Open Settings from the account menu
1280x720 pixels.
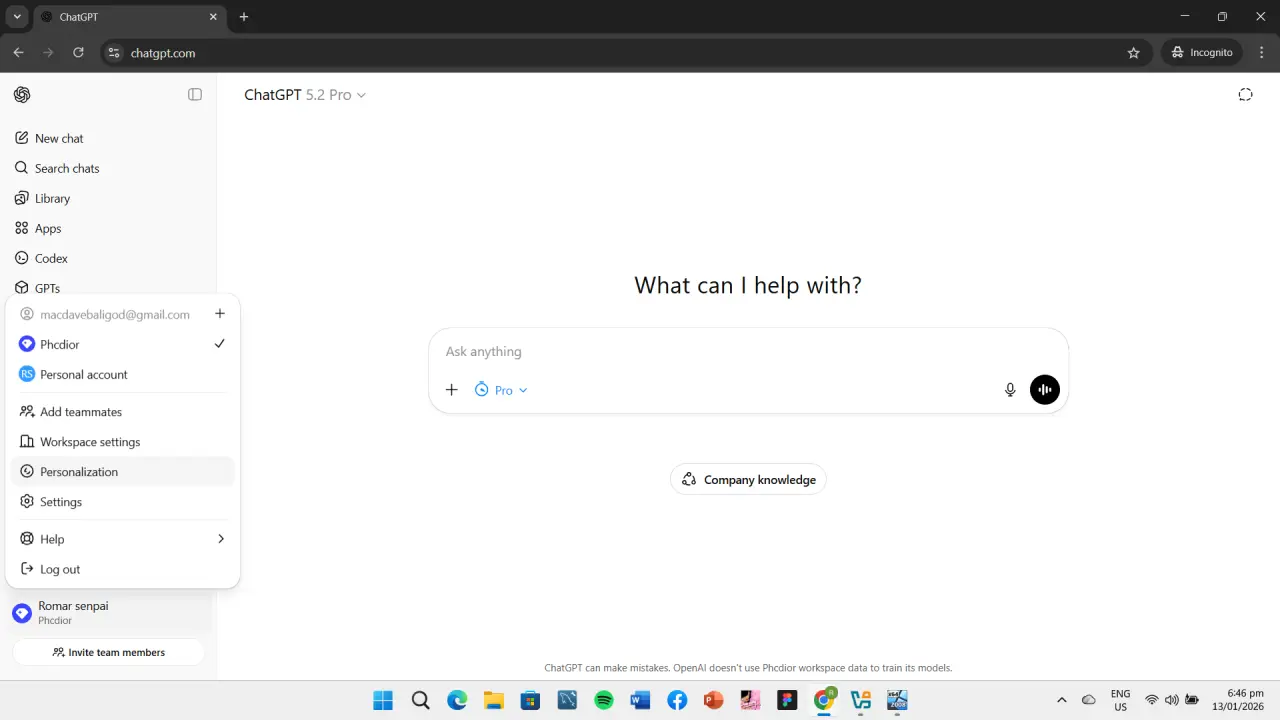(x=122, y=502)
